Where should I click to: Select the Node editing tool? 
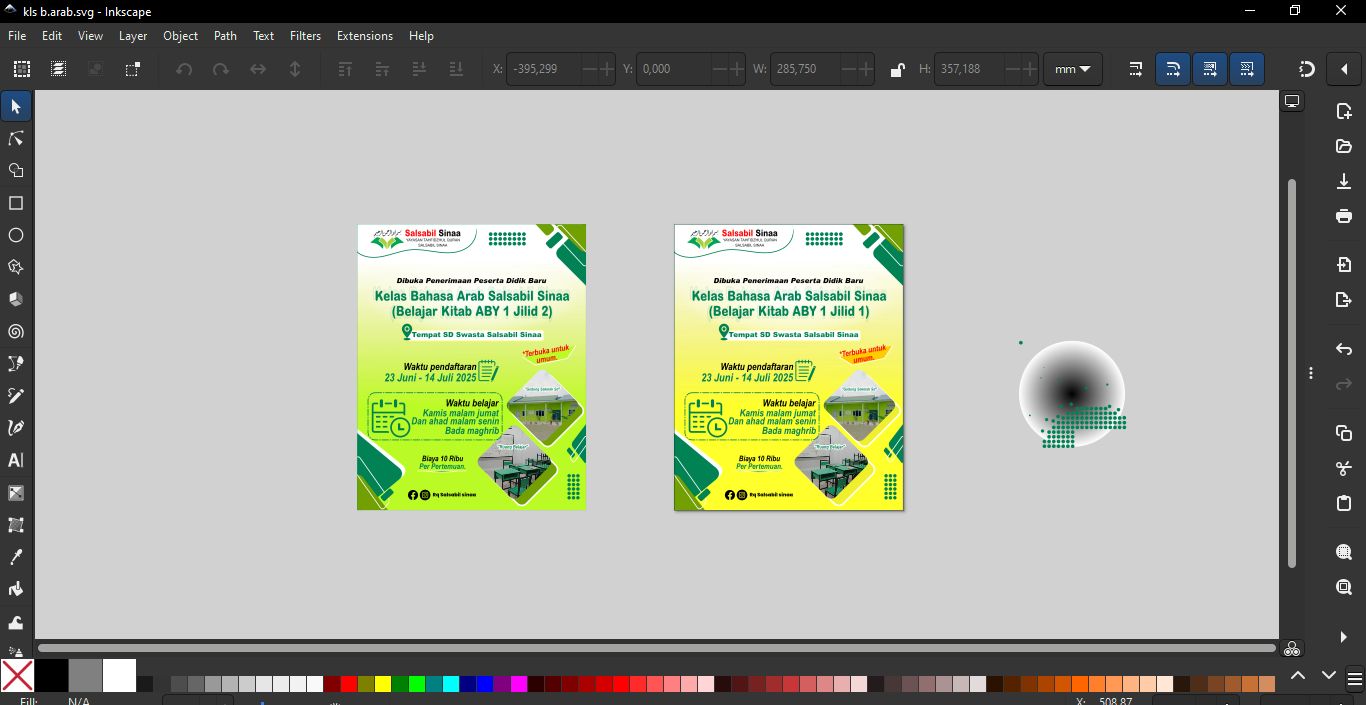pyautogui.click(x=16, y=138)
